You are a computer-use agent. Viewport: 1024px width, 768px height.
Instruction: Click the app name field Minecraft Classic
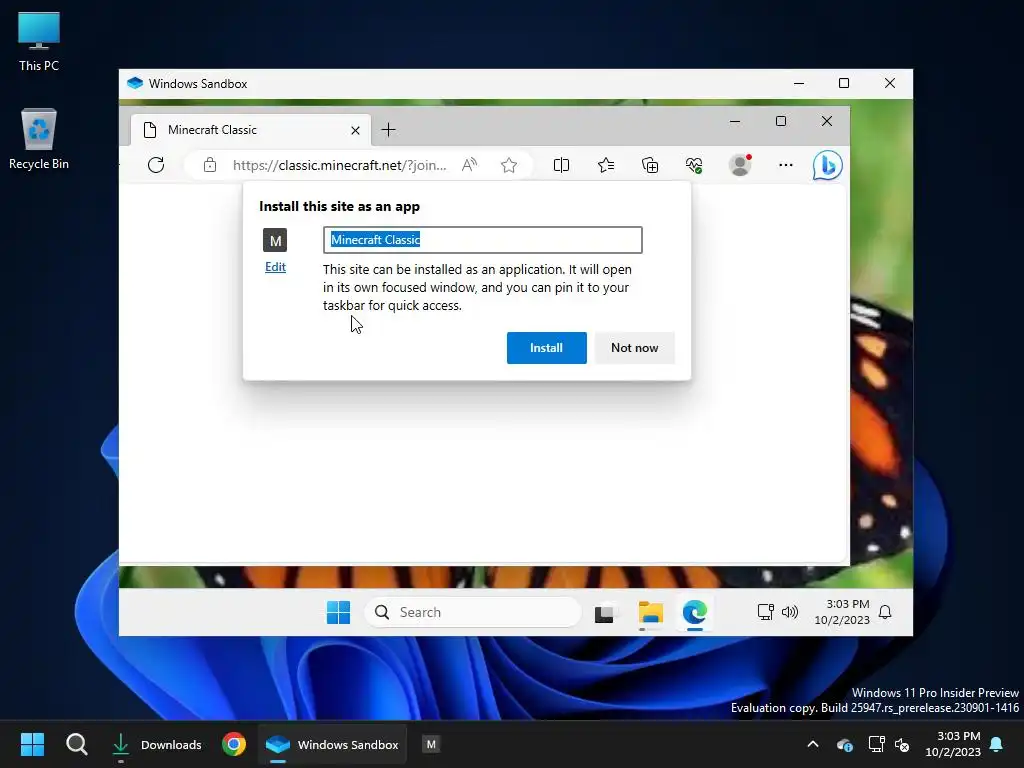click(483, 240)
